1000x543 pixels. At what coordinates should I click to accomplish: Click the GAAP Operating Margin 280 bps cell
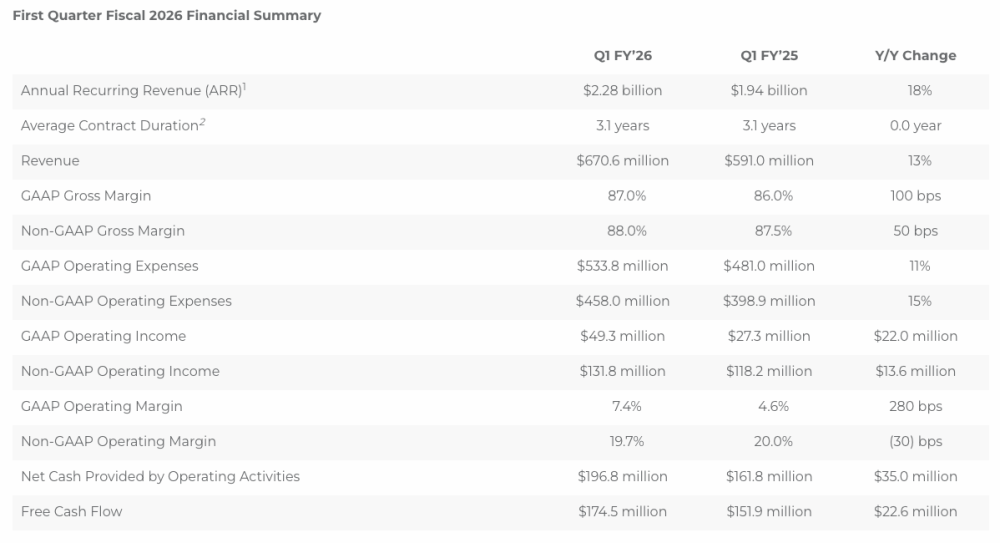915,406
